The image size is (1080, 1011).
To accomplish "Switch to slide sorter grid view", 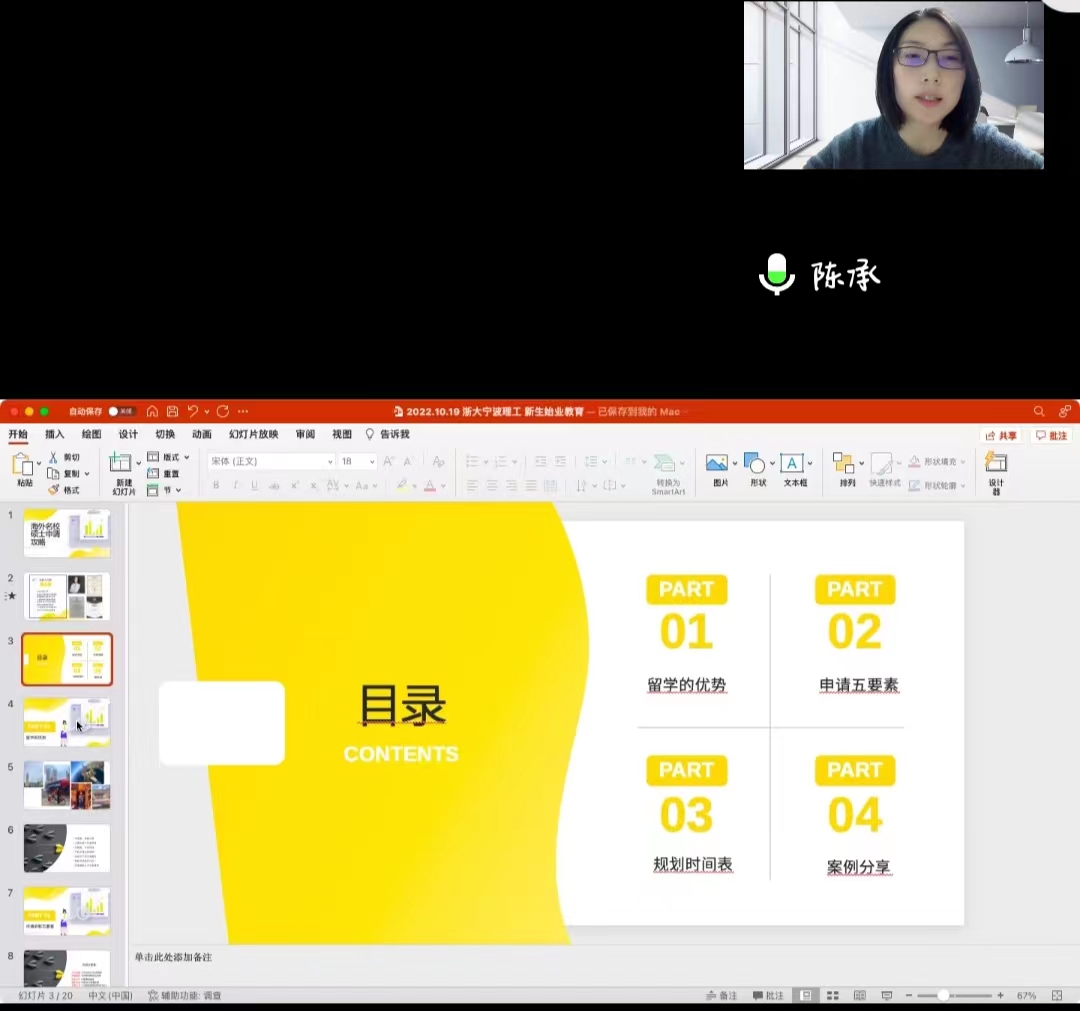I will pyautogui.click(x=832, y=996).
